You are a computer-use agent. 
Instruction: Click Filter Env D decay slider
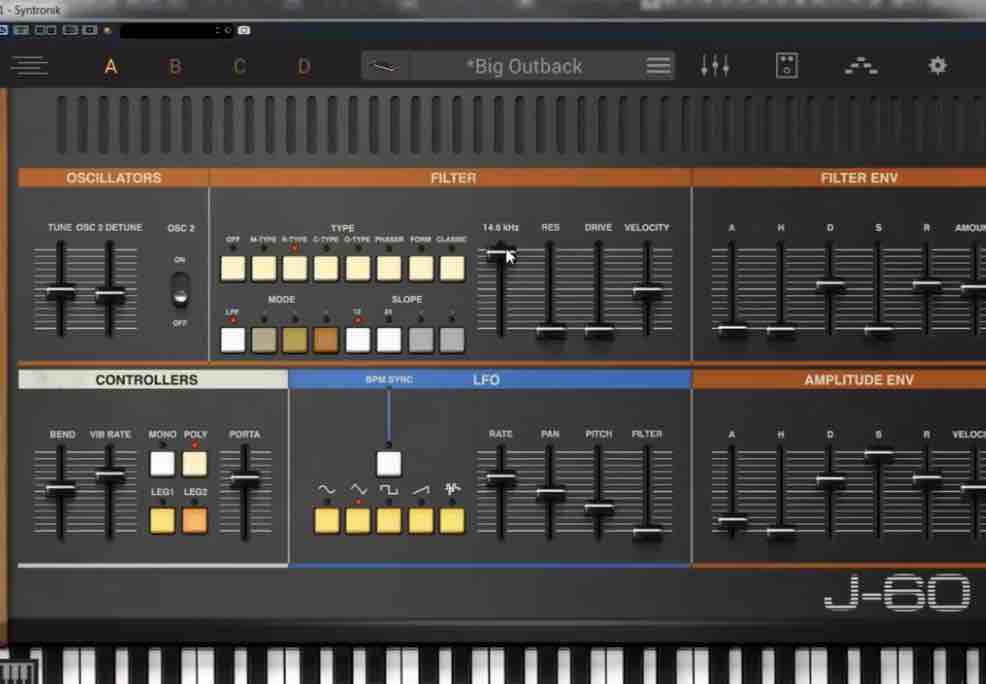click(830, 285)
